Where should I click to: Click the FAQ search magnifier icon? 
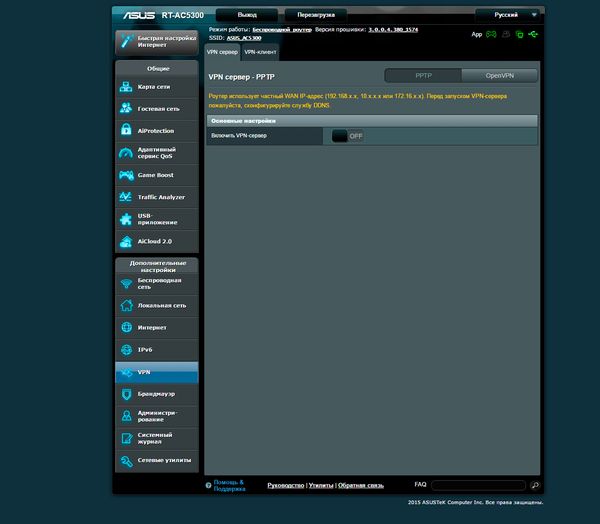[535, 485]
